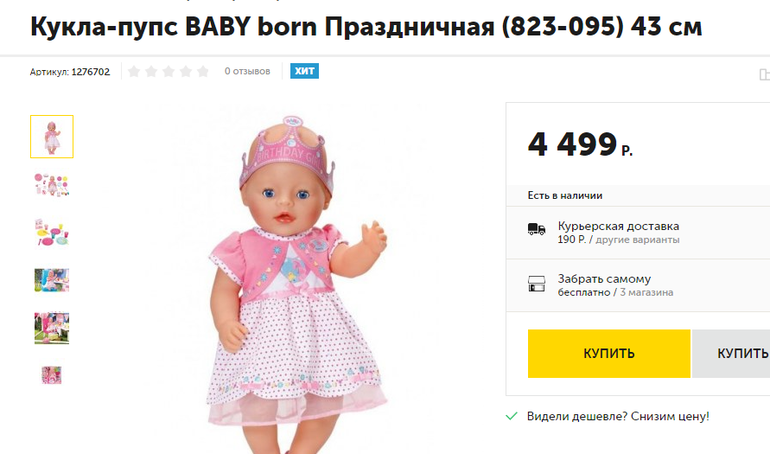Click the gray КУПИТЬ button
This screenshot has width=770, height=454.
[x=731, y=353]
